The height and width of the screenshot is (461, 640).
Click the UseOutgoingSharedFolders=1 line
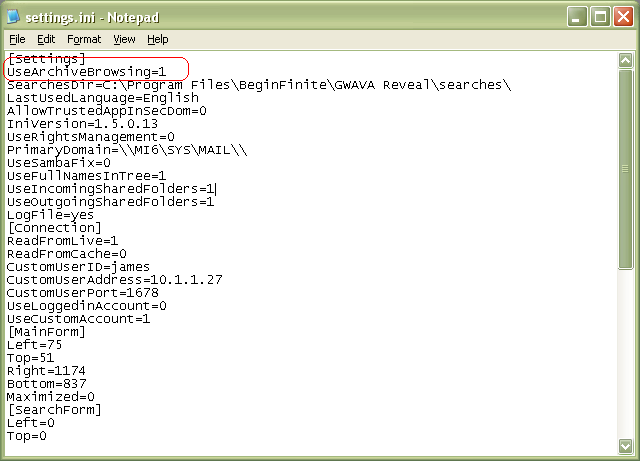111,202
